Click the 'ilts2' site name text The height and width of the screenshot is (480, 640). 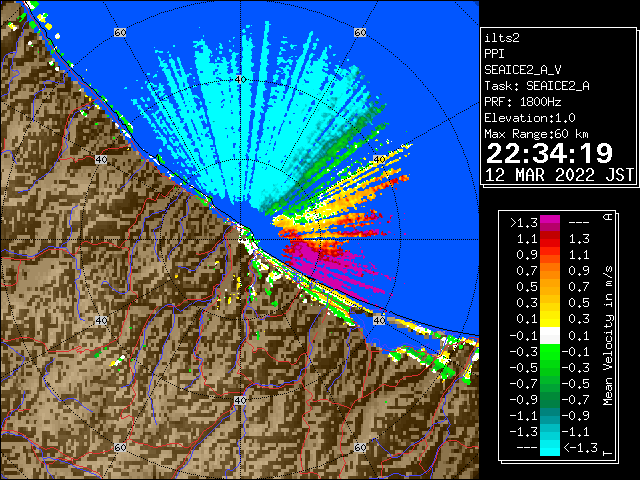click(x=502, y=38)
